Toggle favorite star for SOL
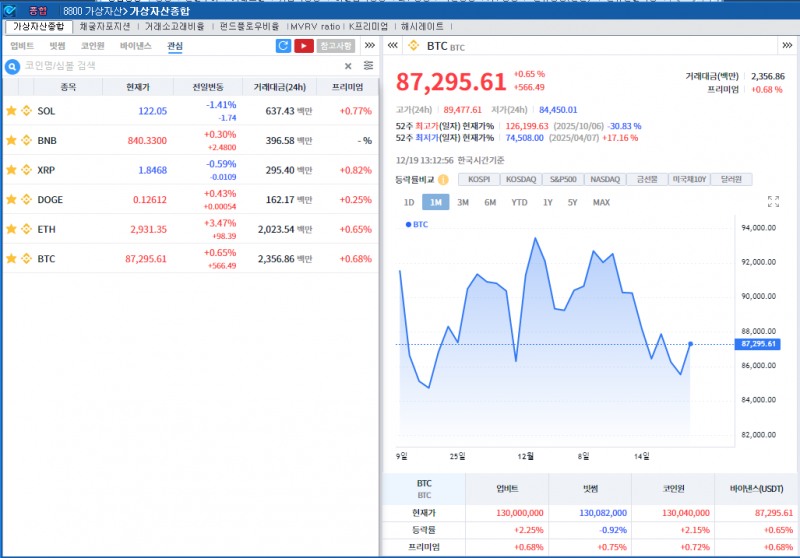 (x=11, y=111)
